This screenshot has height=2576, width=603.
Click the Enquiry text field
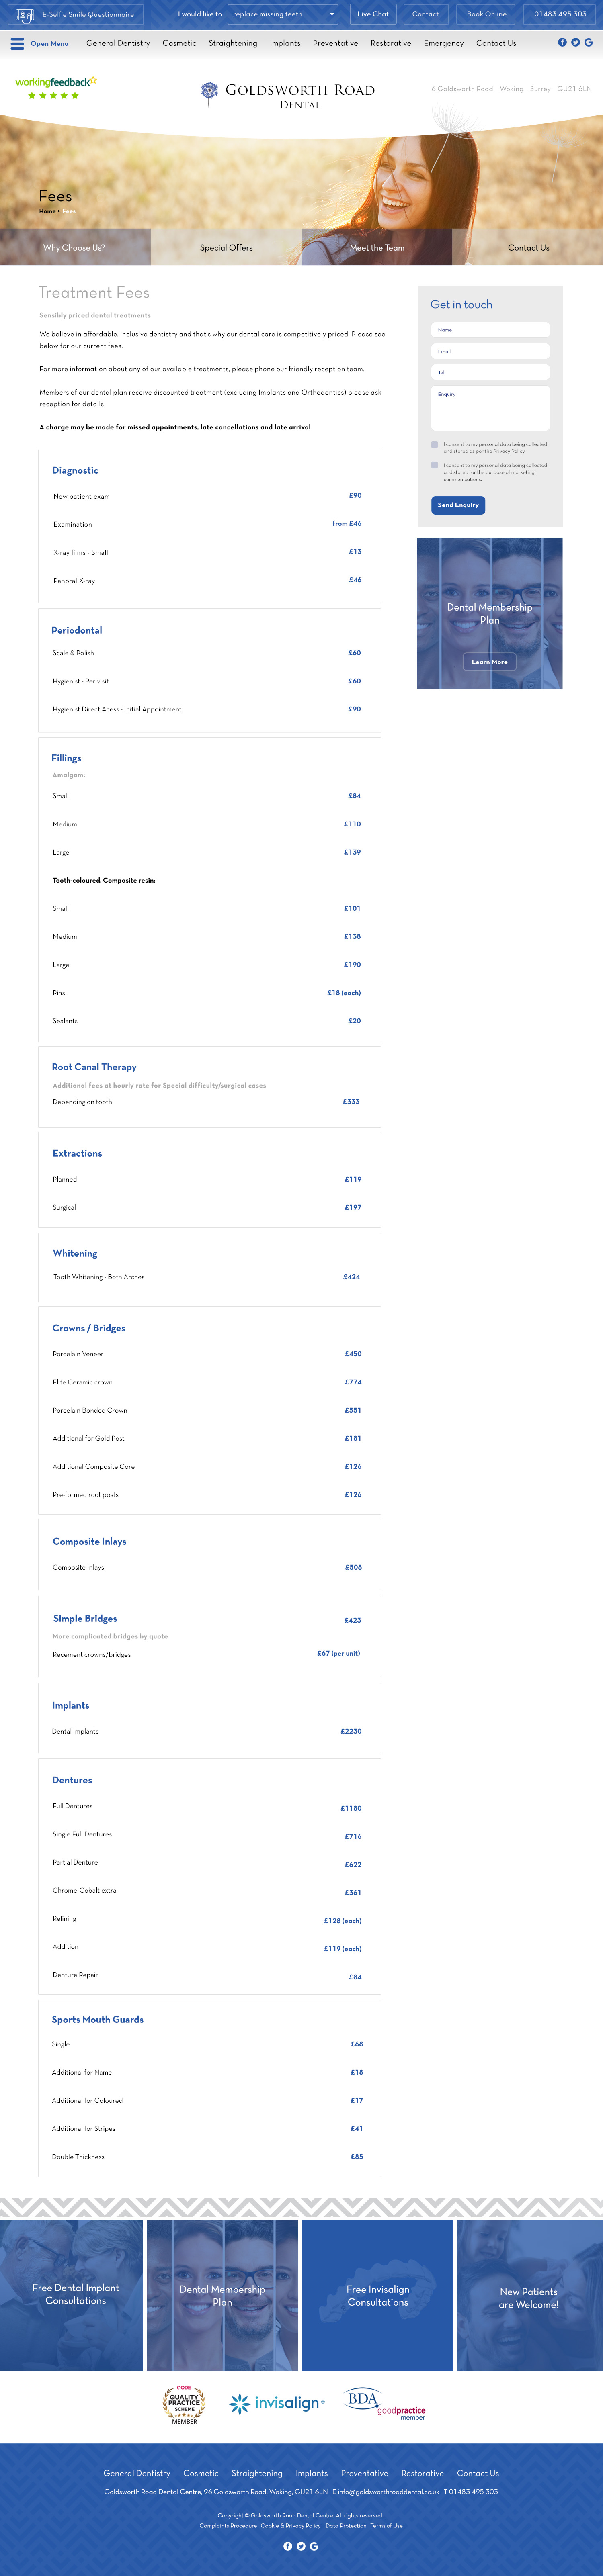coord(490,408)
